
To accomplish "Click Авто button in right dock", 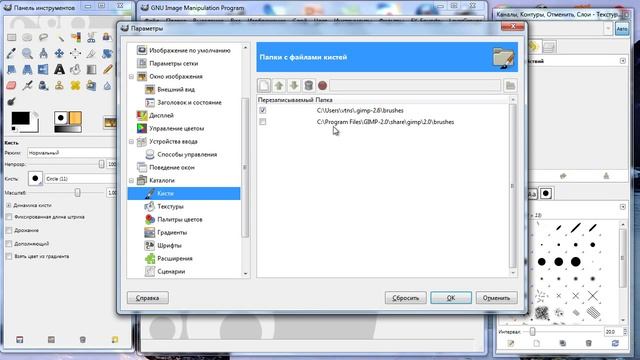I will 622,29.
